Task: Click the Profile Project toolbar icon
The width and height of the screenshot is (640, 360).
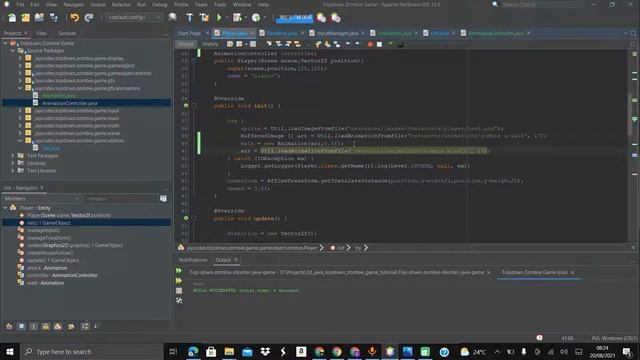Action: point(256,18)
